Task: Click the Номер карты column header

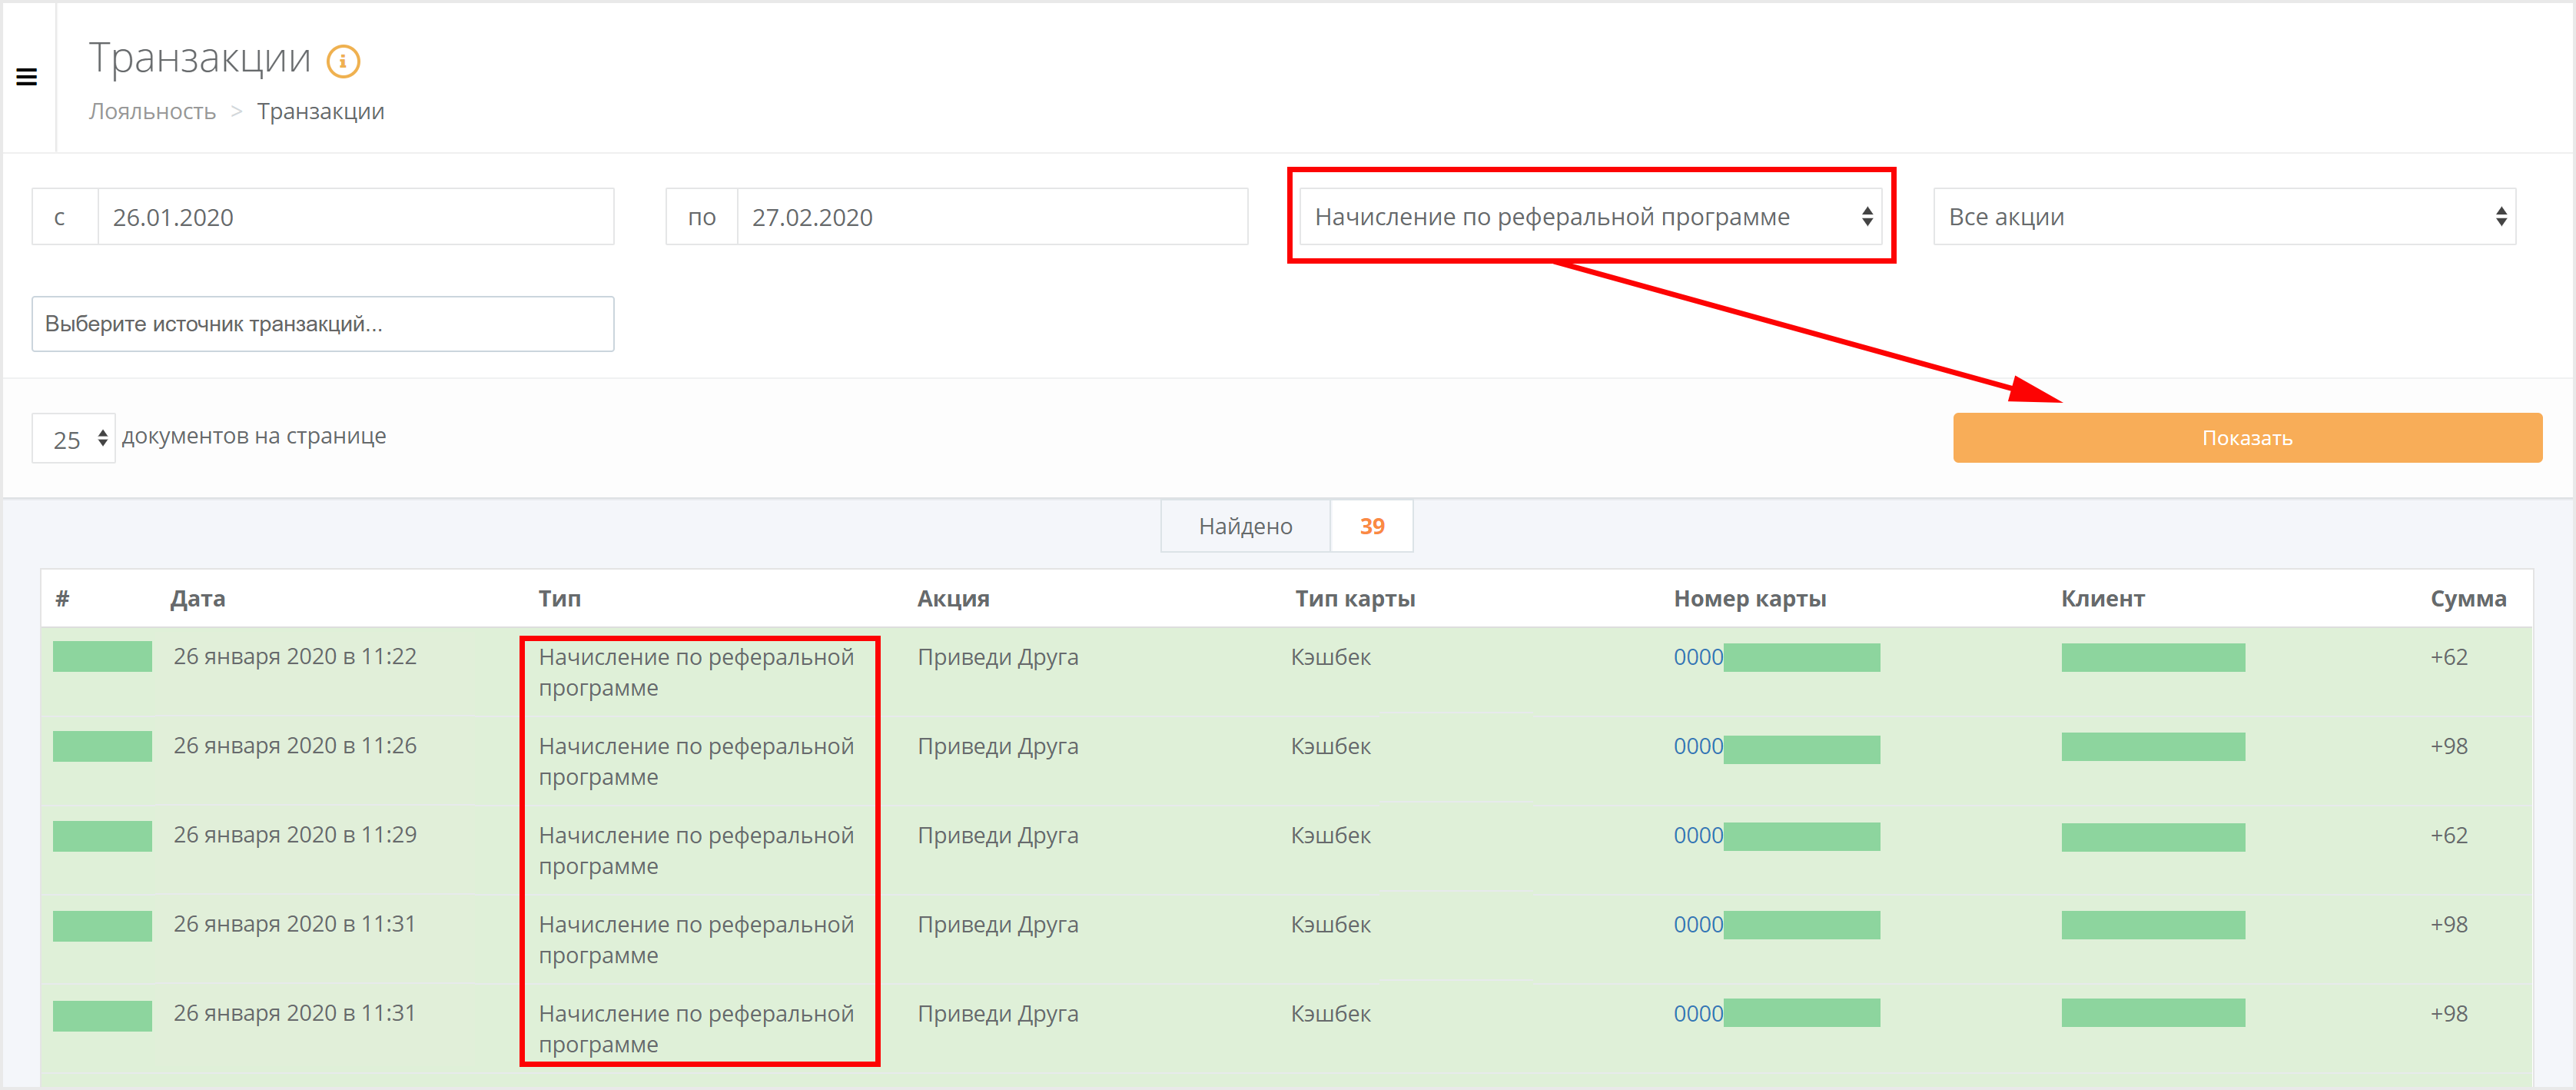Action: tap(1750, 599)
